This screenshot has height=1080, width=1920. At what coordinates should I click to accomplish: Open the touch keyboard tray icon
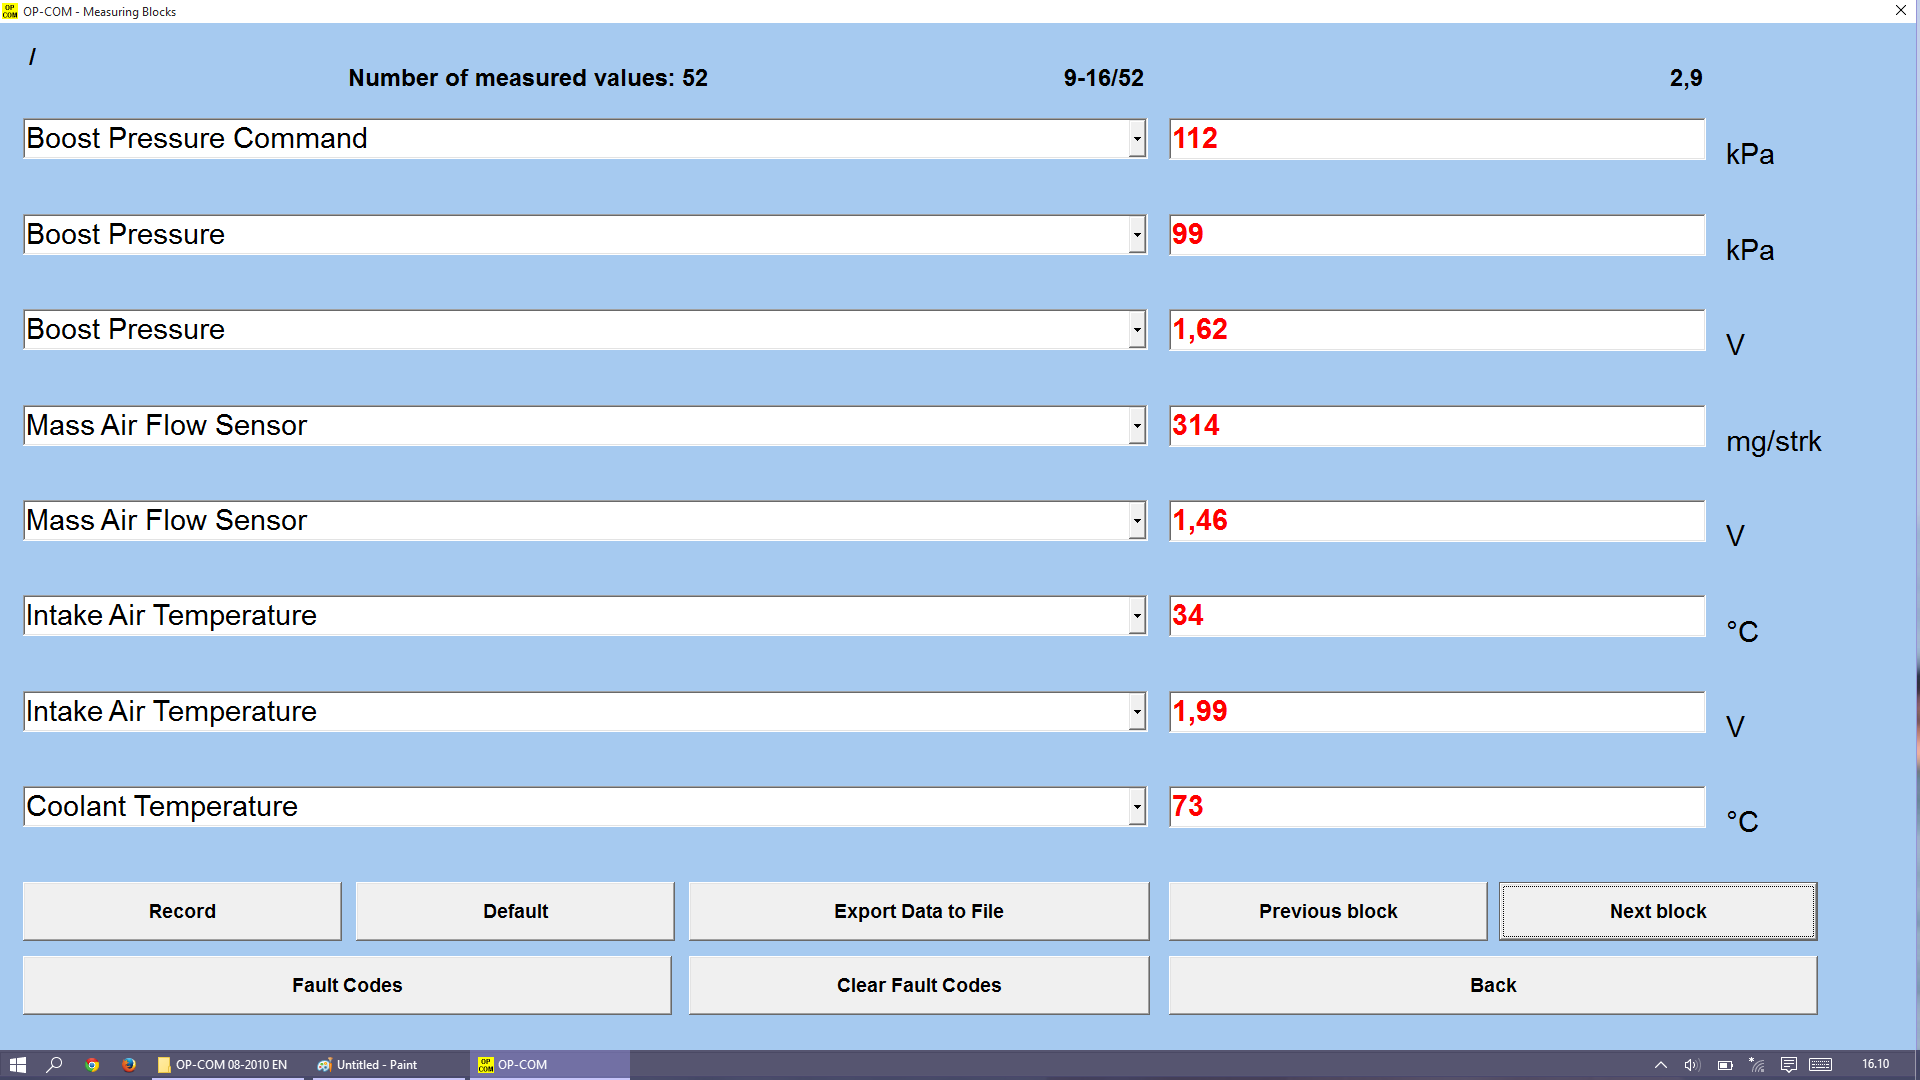[1821, 1065]
